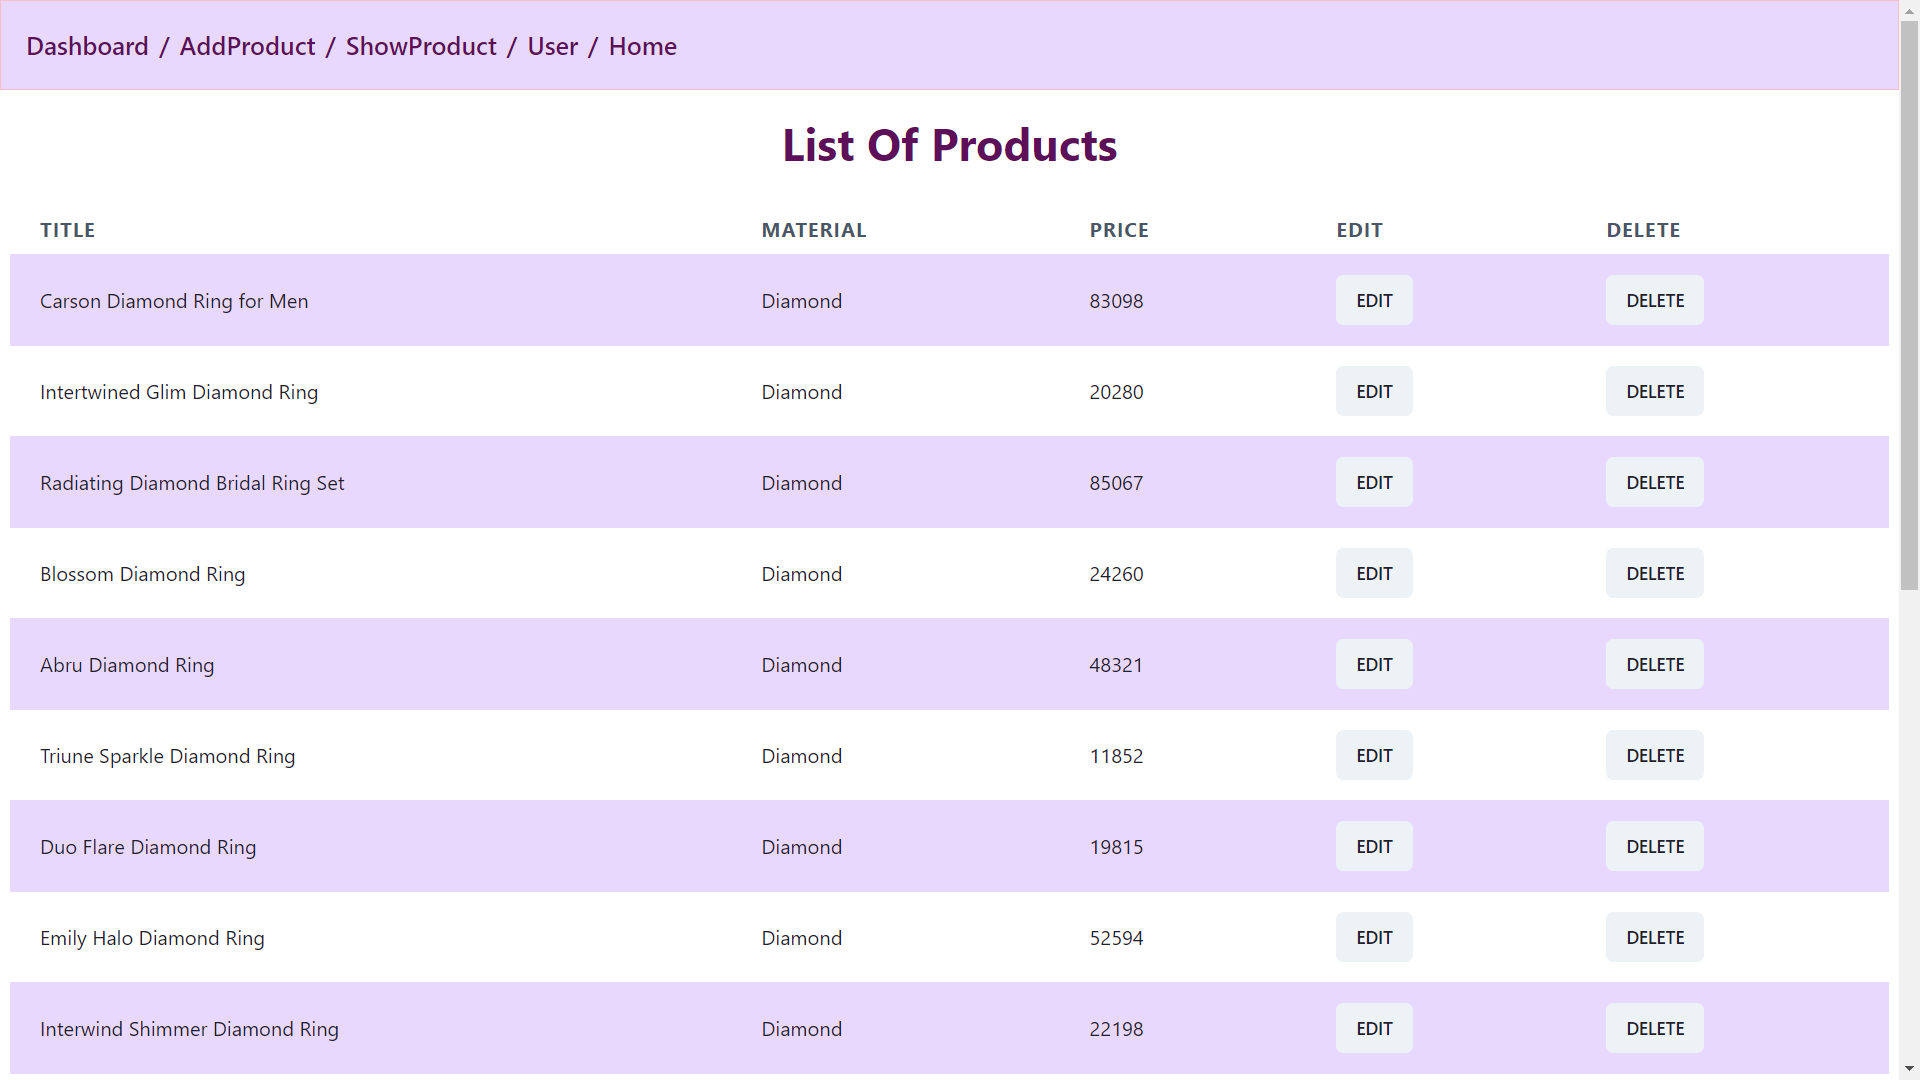Delete the Interwind Shimmer Diamond Ring
This screenshot has width=1920, height=1080.
[x=1654, y=1028]
